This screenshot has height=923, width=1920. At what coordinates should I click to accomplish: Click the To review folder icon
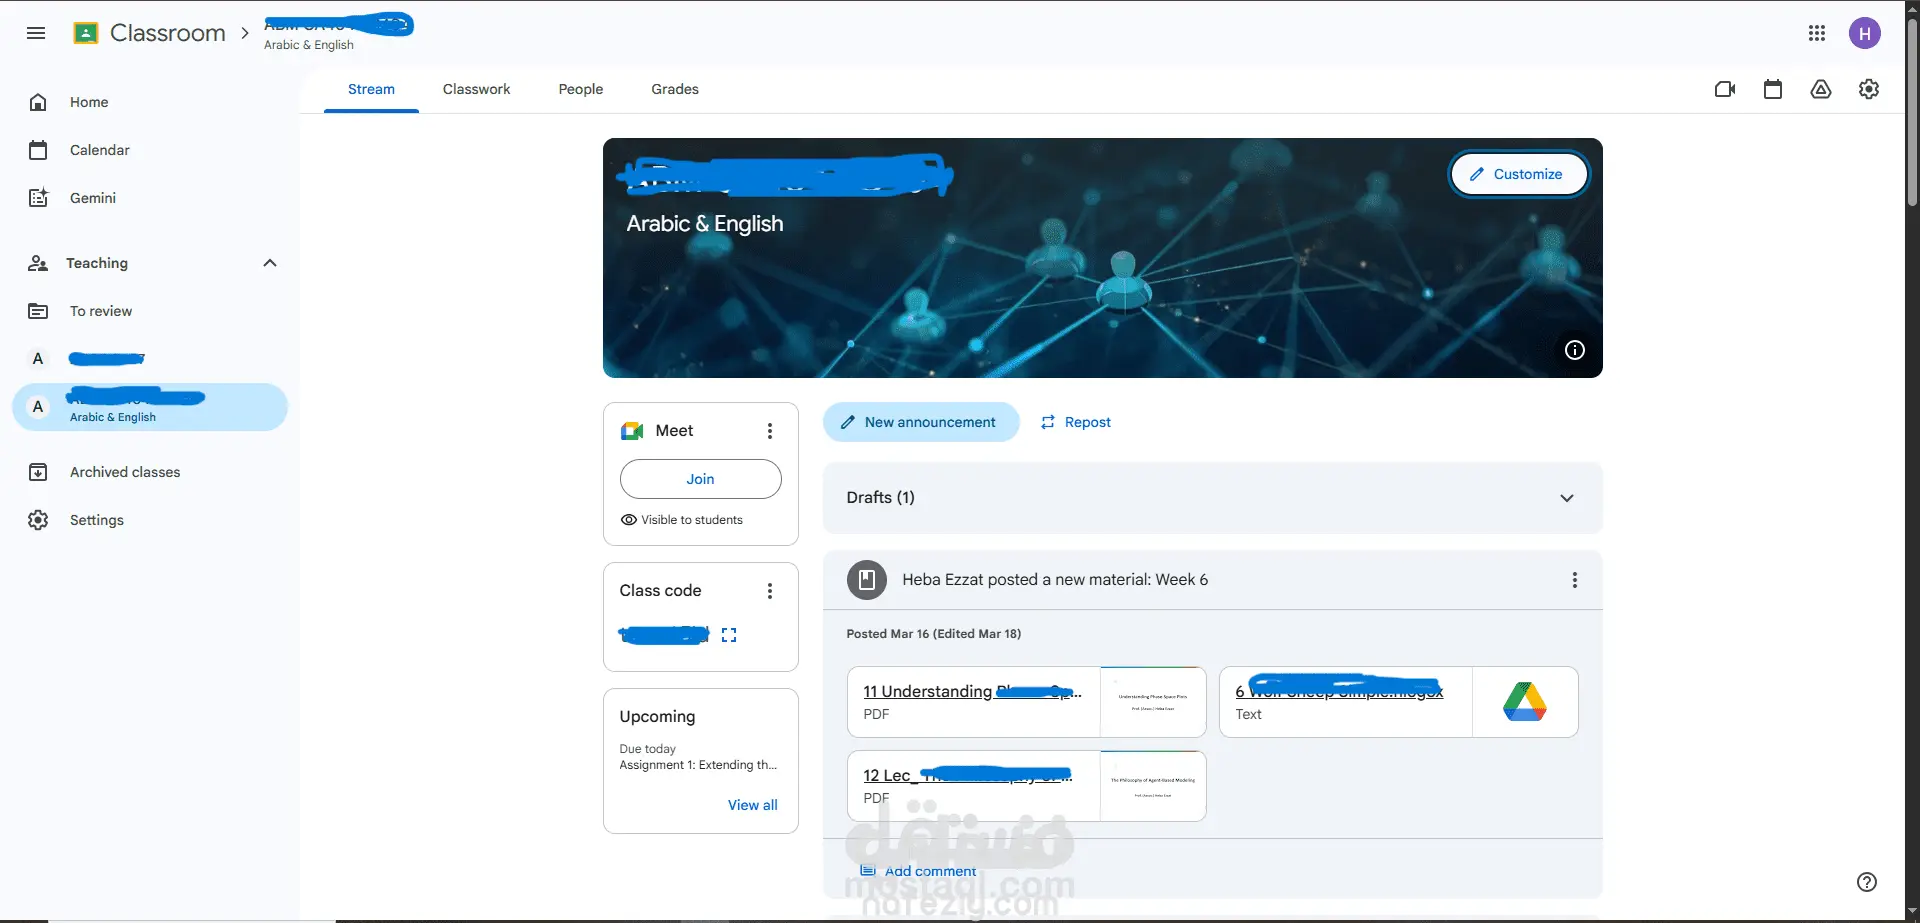click(38, 311)
